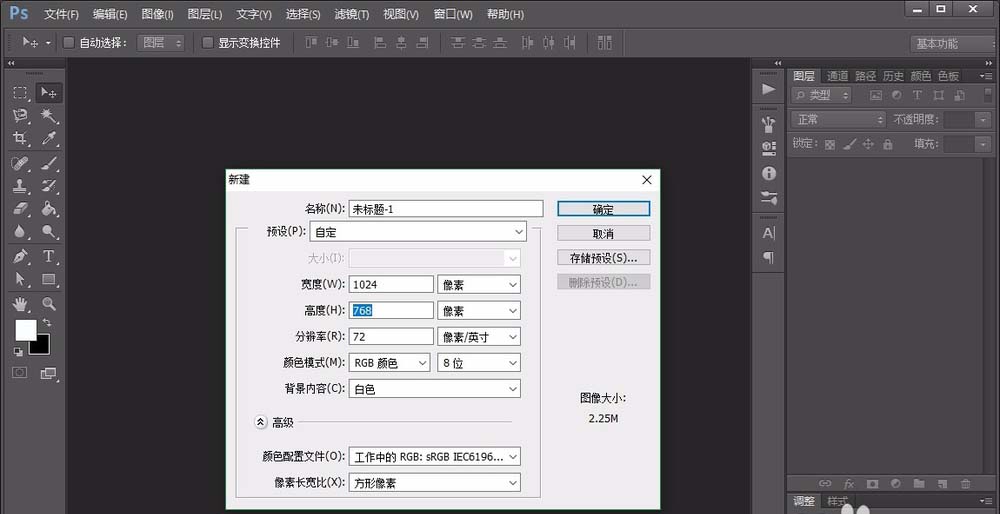Click the 确定 button
The width and height of the screenshot is (1000, 514).
click(x=603, y=209)
